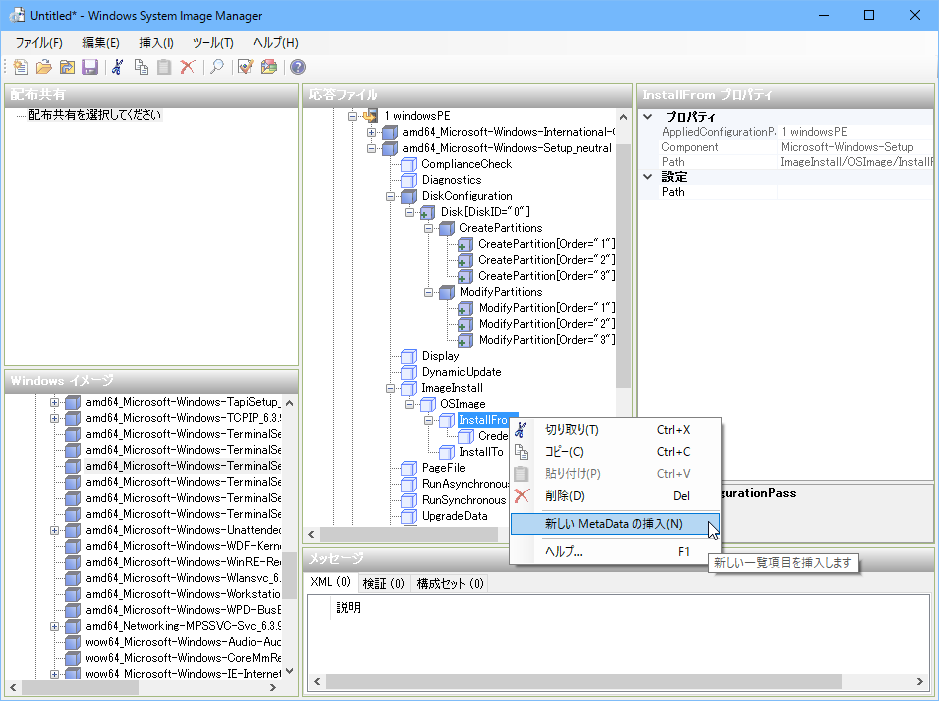The image size is (939, 701).
Task: Click the Path value field under 設定
Action: click(x=855, y=192)
